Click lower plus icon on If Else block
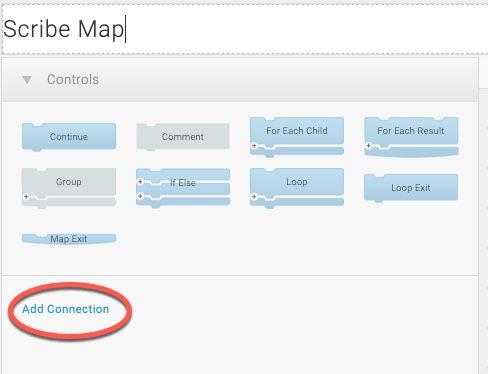 (140, 196)
